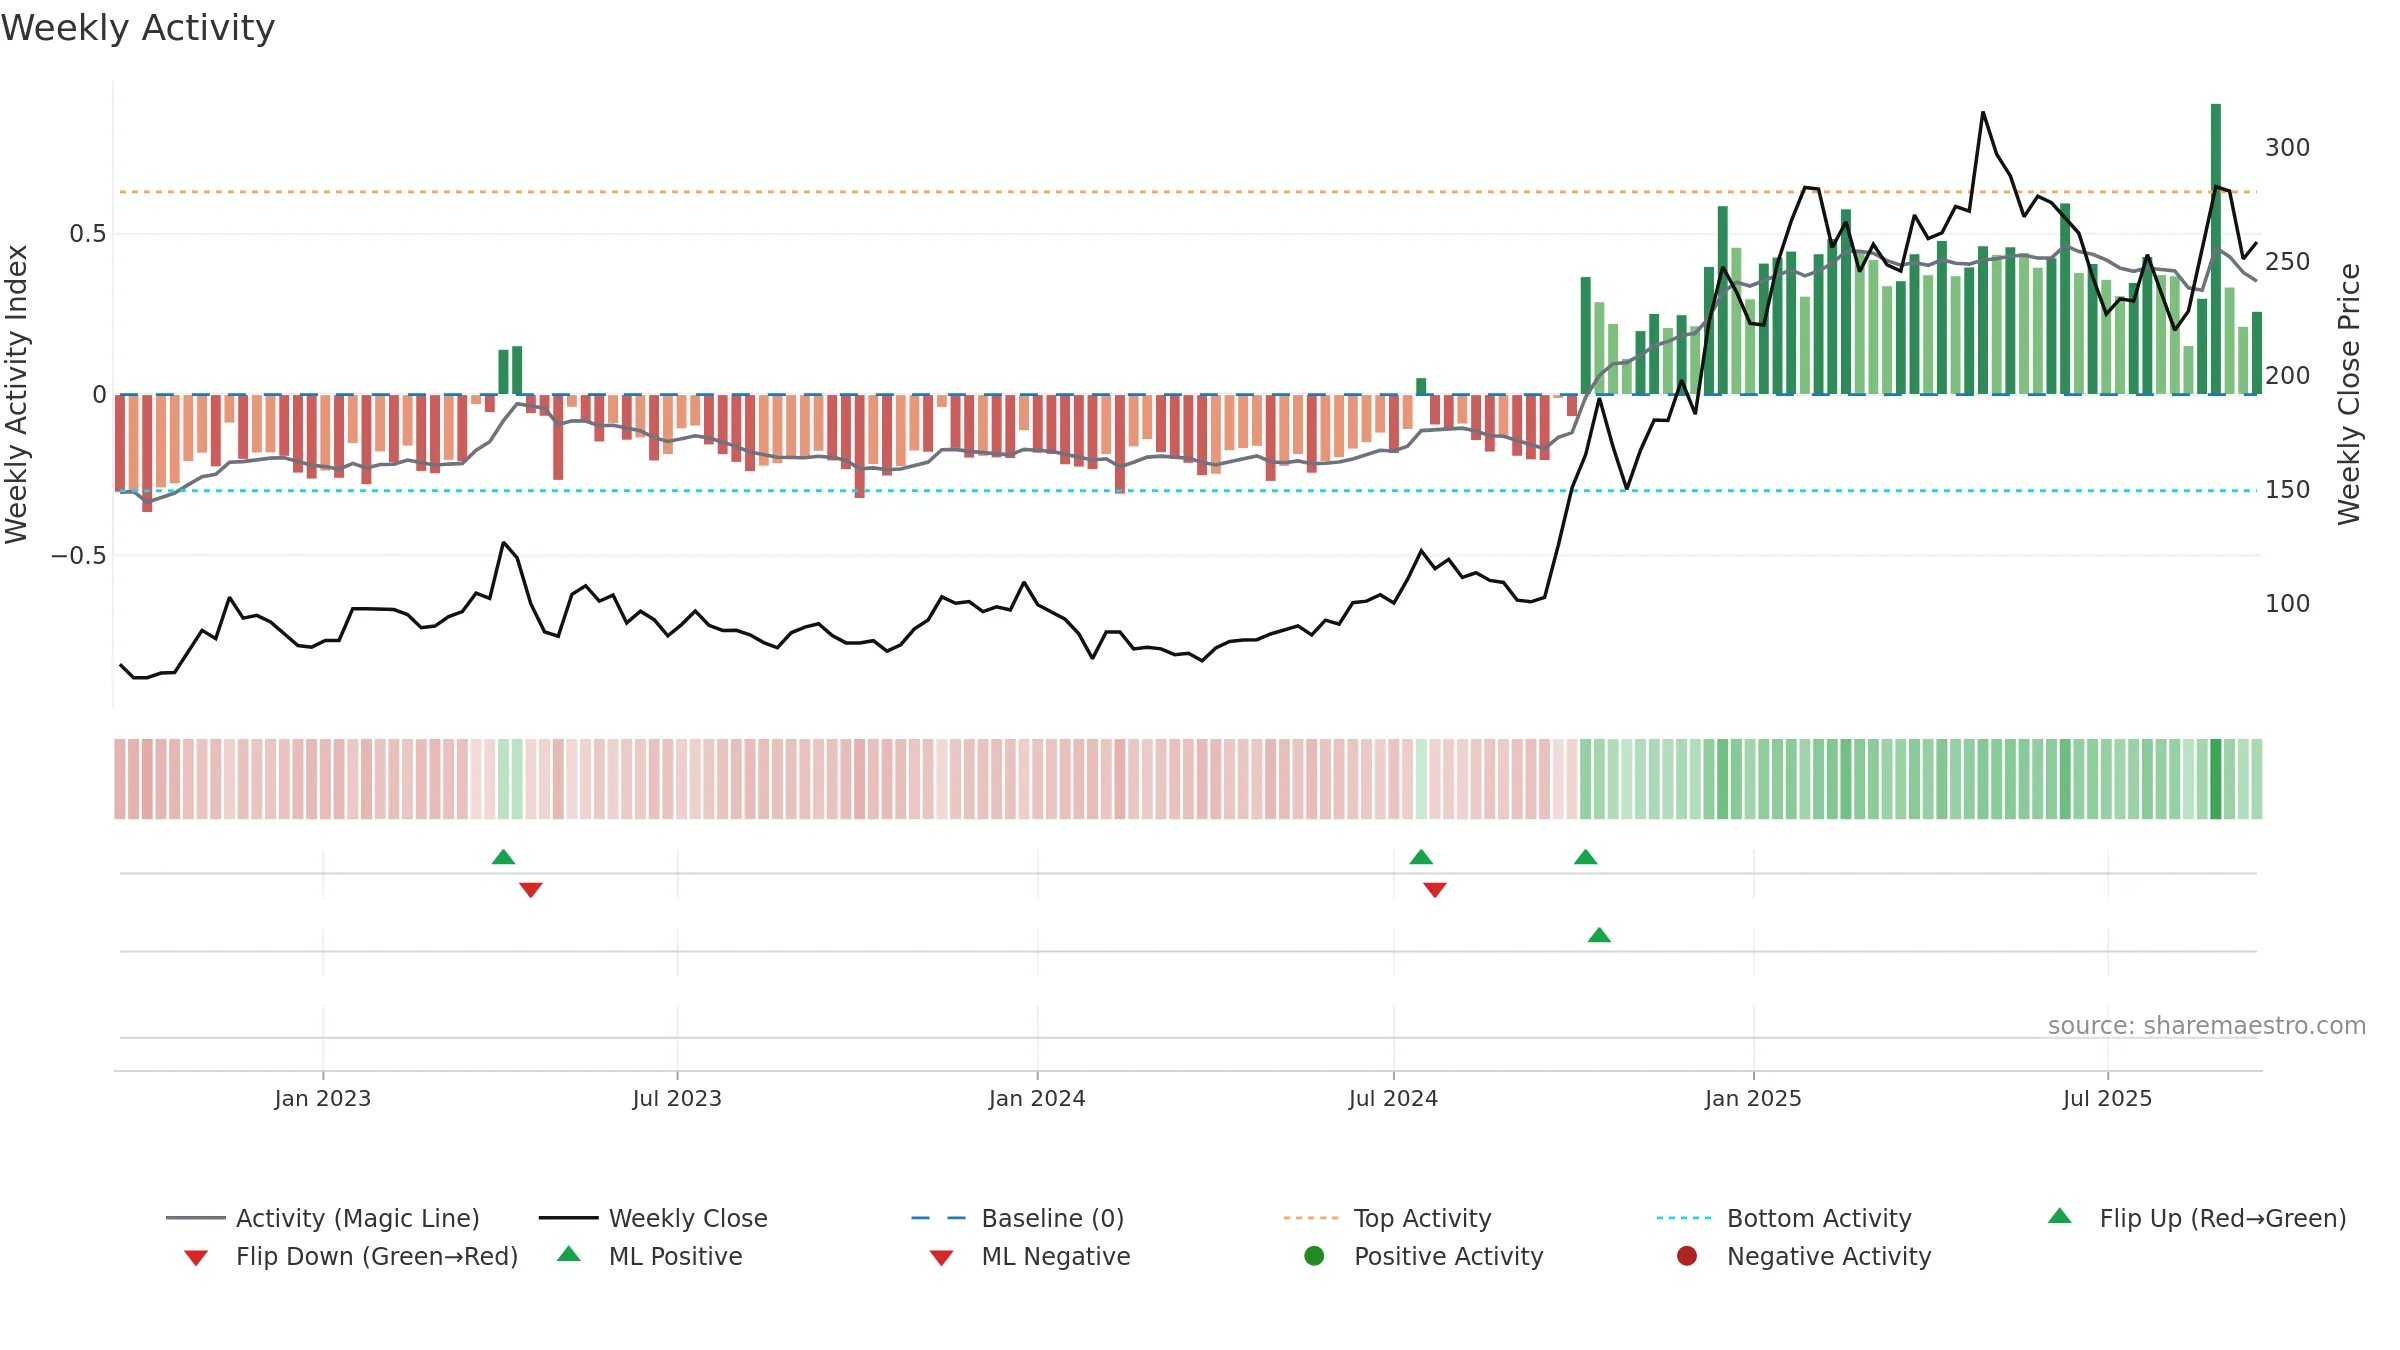Click the 250 tick on the price axis
The image size is (2400, 1350).
pyautogui.click(x=2288, y=262)
